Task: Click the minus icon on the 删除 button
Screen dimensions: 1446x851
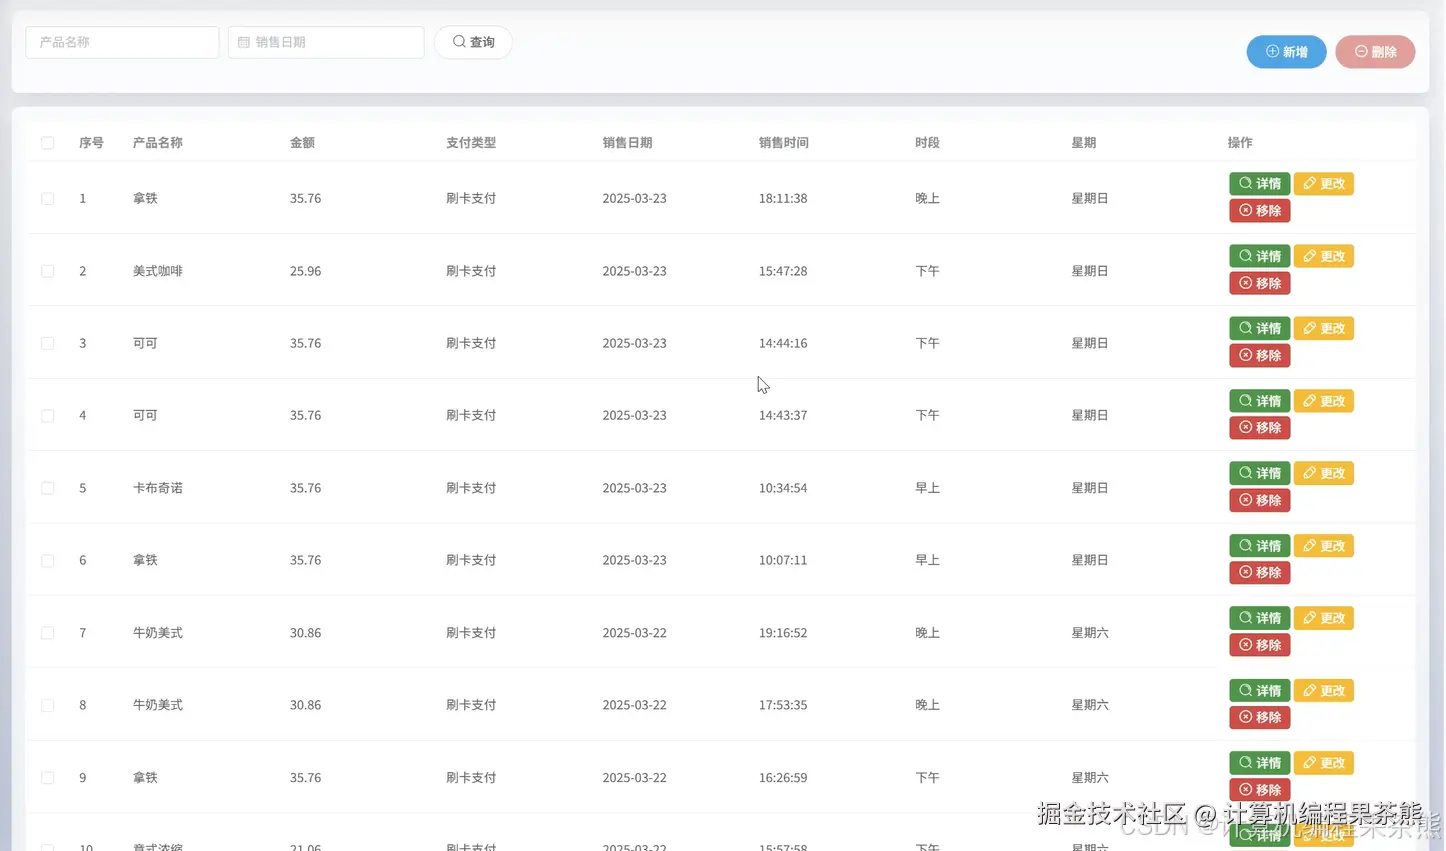Action: point(1359,51)
